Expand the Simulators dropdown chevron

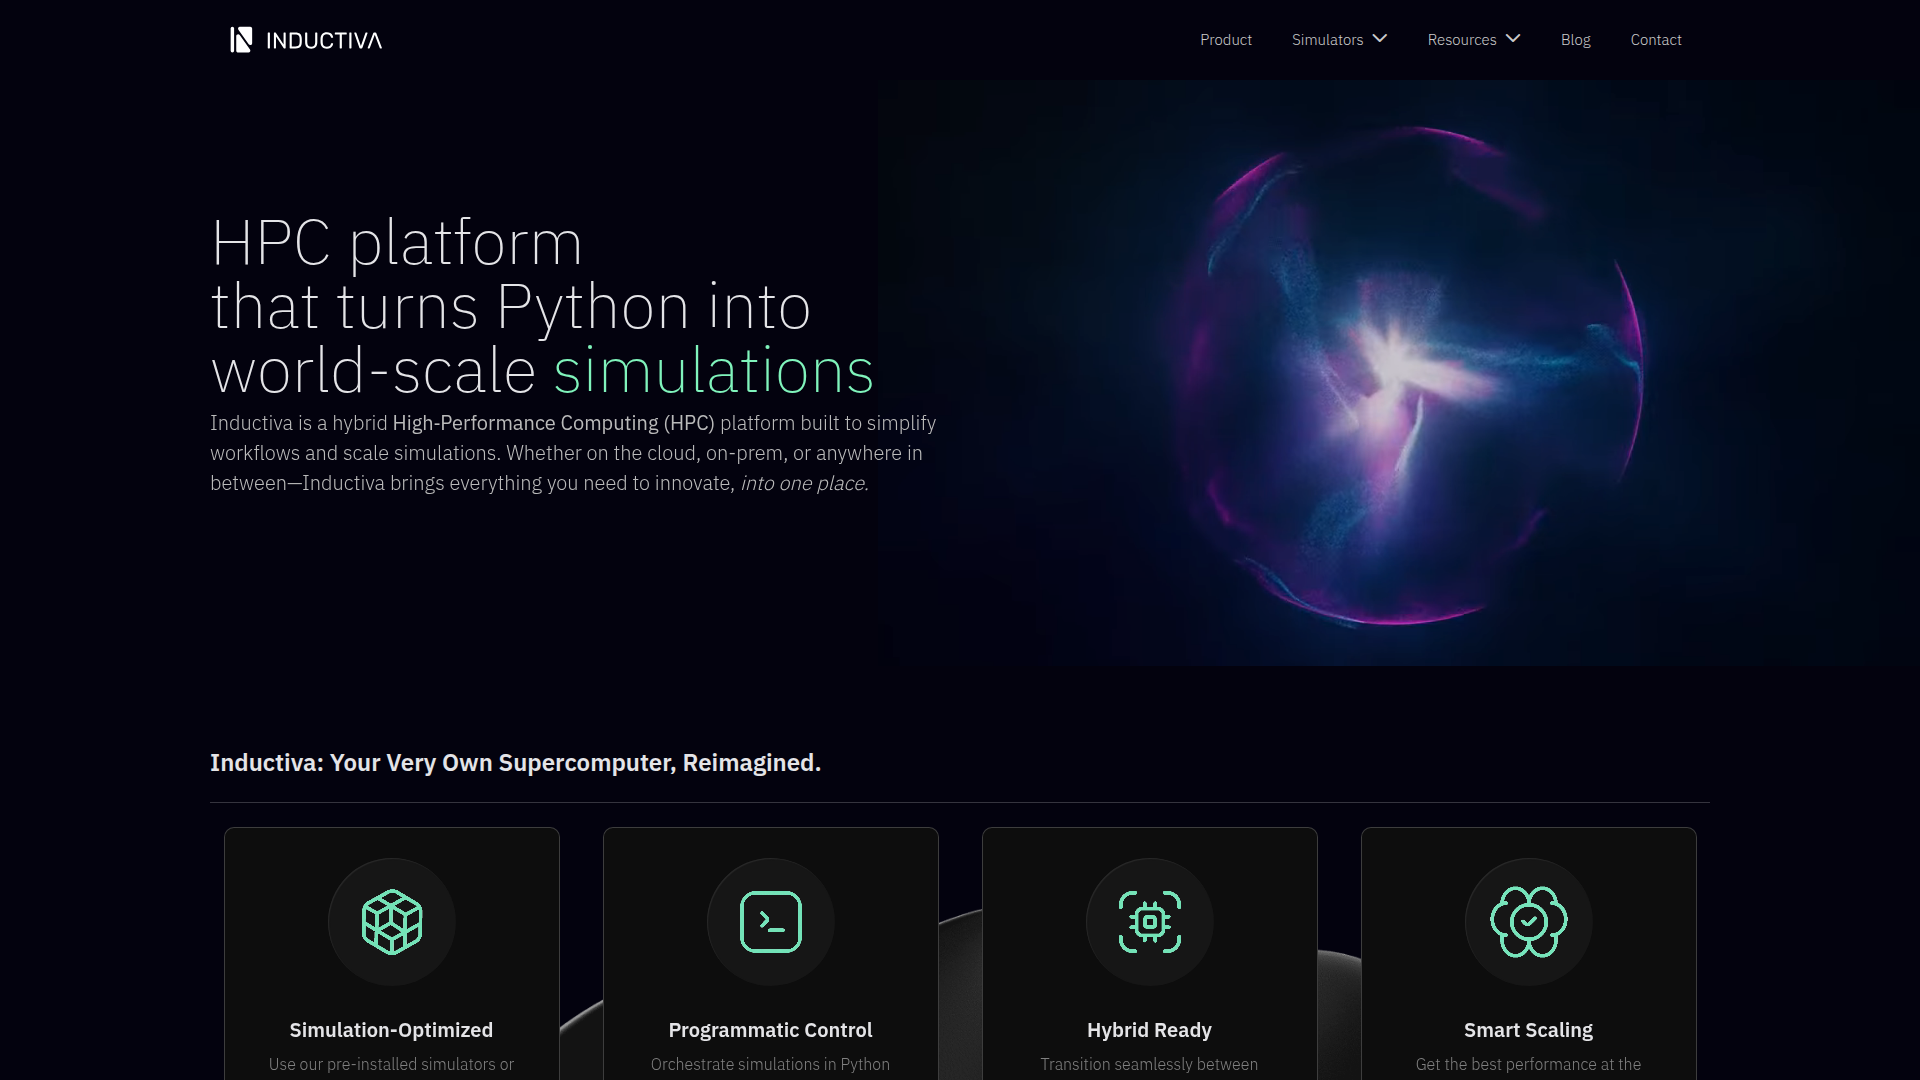(1380, 39)
